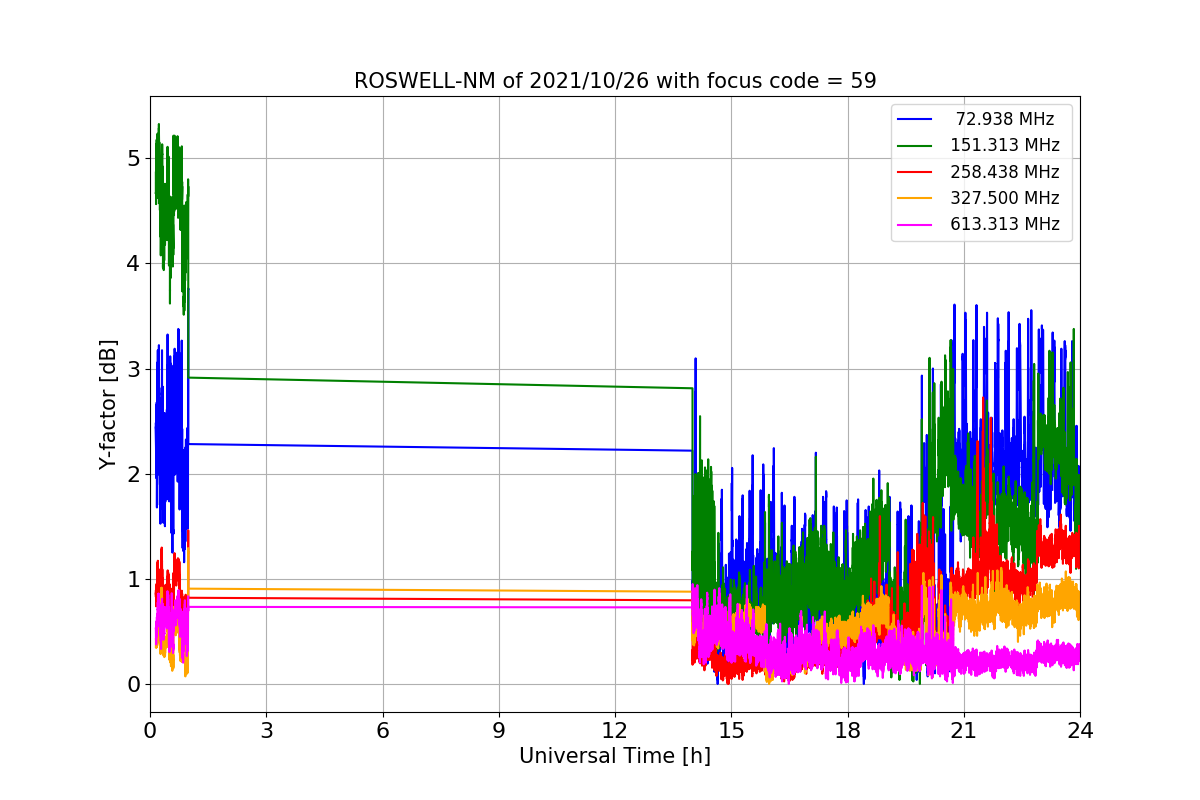Viewport: 1200px width, 800px height.
Task: Click the "Y-factor [dB]" axis label
Action: pyautogui.click(x=109, y=404)
